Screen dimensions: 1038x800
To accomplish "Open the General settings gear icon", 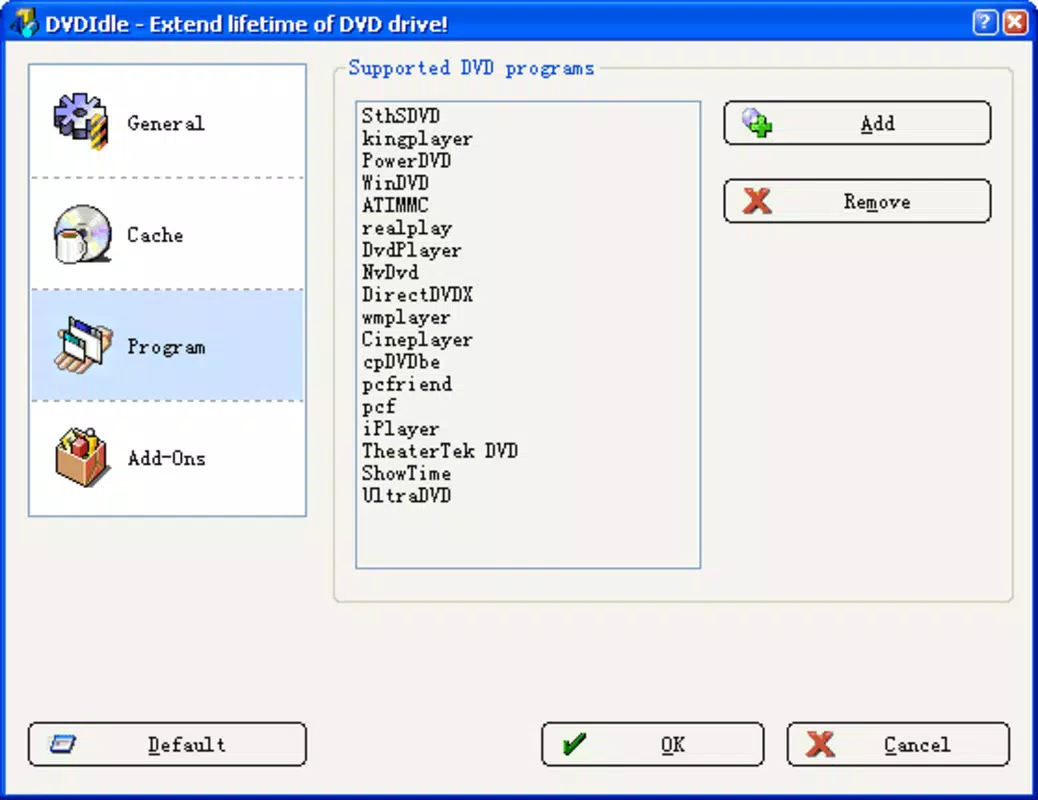I will click(x=81, y=121).
